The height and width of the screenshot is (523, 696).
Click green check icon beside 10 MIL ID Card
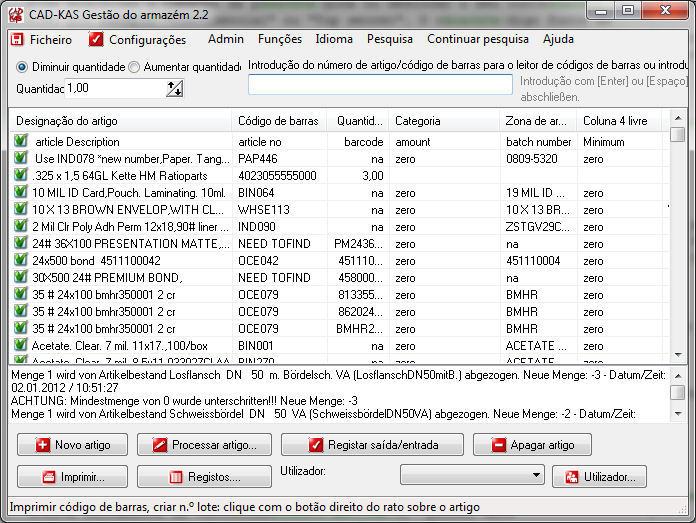(x=20, y=192)
